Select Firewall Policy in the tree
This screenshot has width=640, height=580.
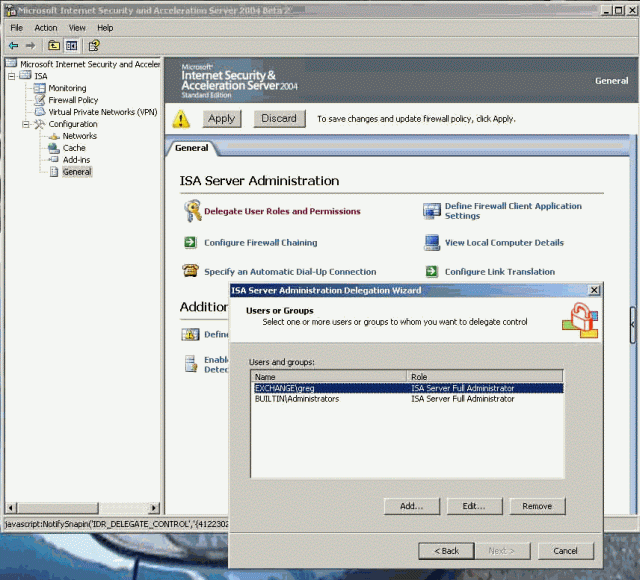point(73,100)
